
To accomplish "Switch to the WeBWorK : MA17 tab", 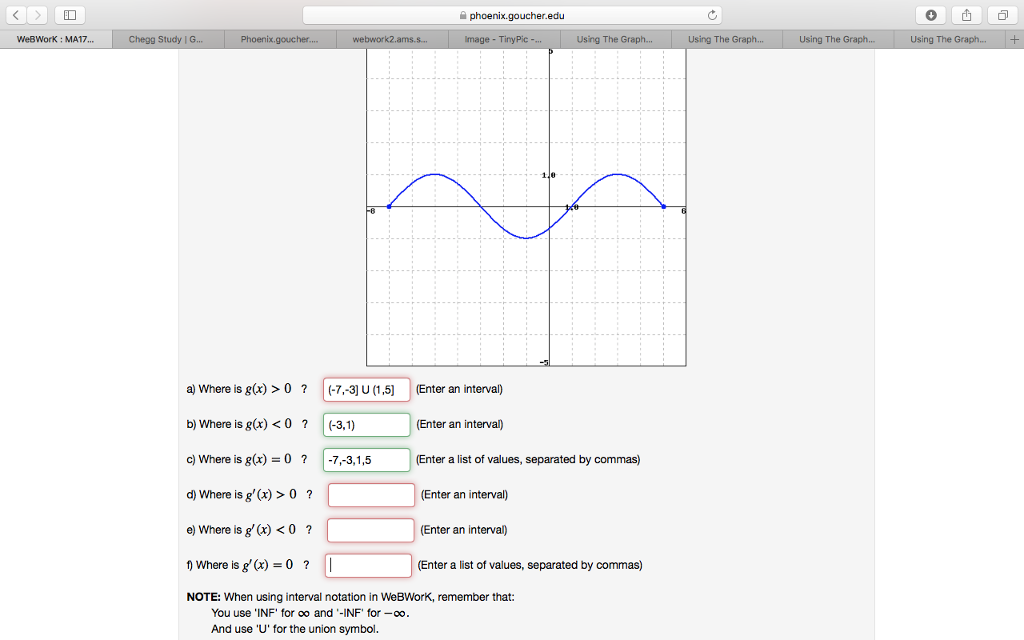I will tap(55, 39).
